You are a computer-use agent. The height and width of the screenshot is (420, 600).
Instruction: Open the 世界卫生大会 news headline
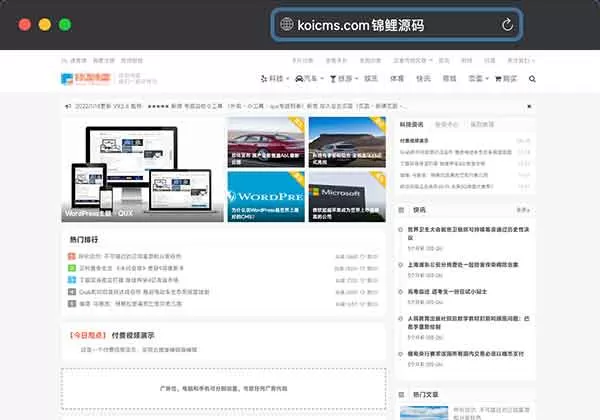tap(468, 233)
